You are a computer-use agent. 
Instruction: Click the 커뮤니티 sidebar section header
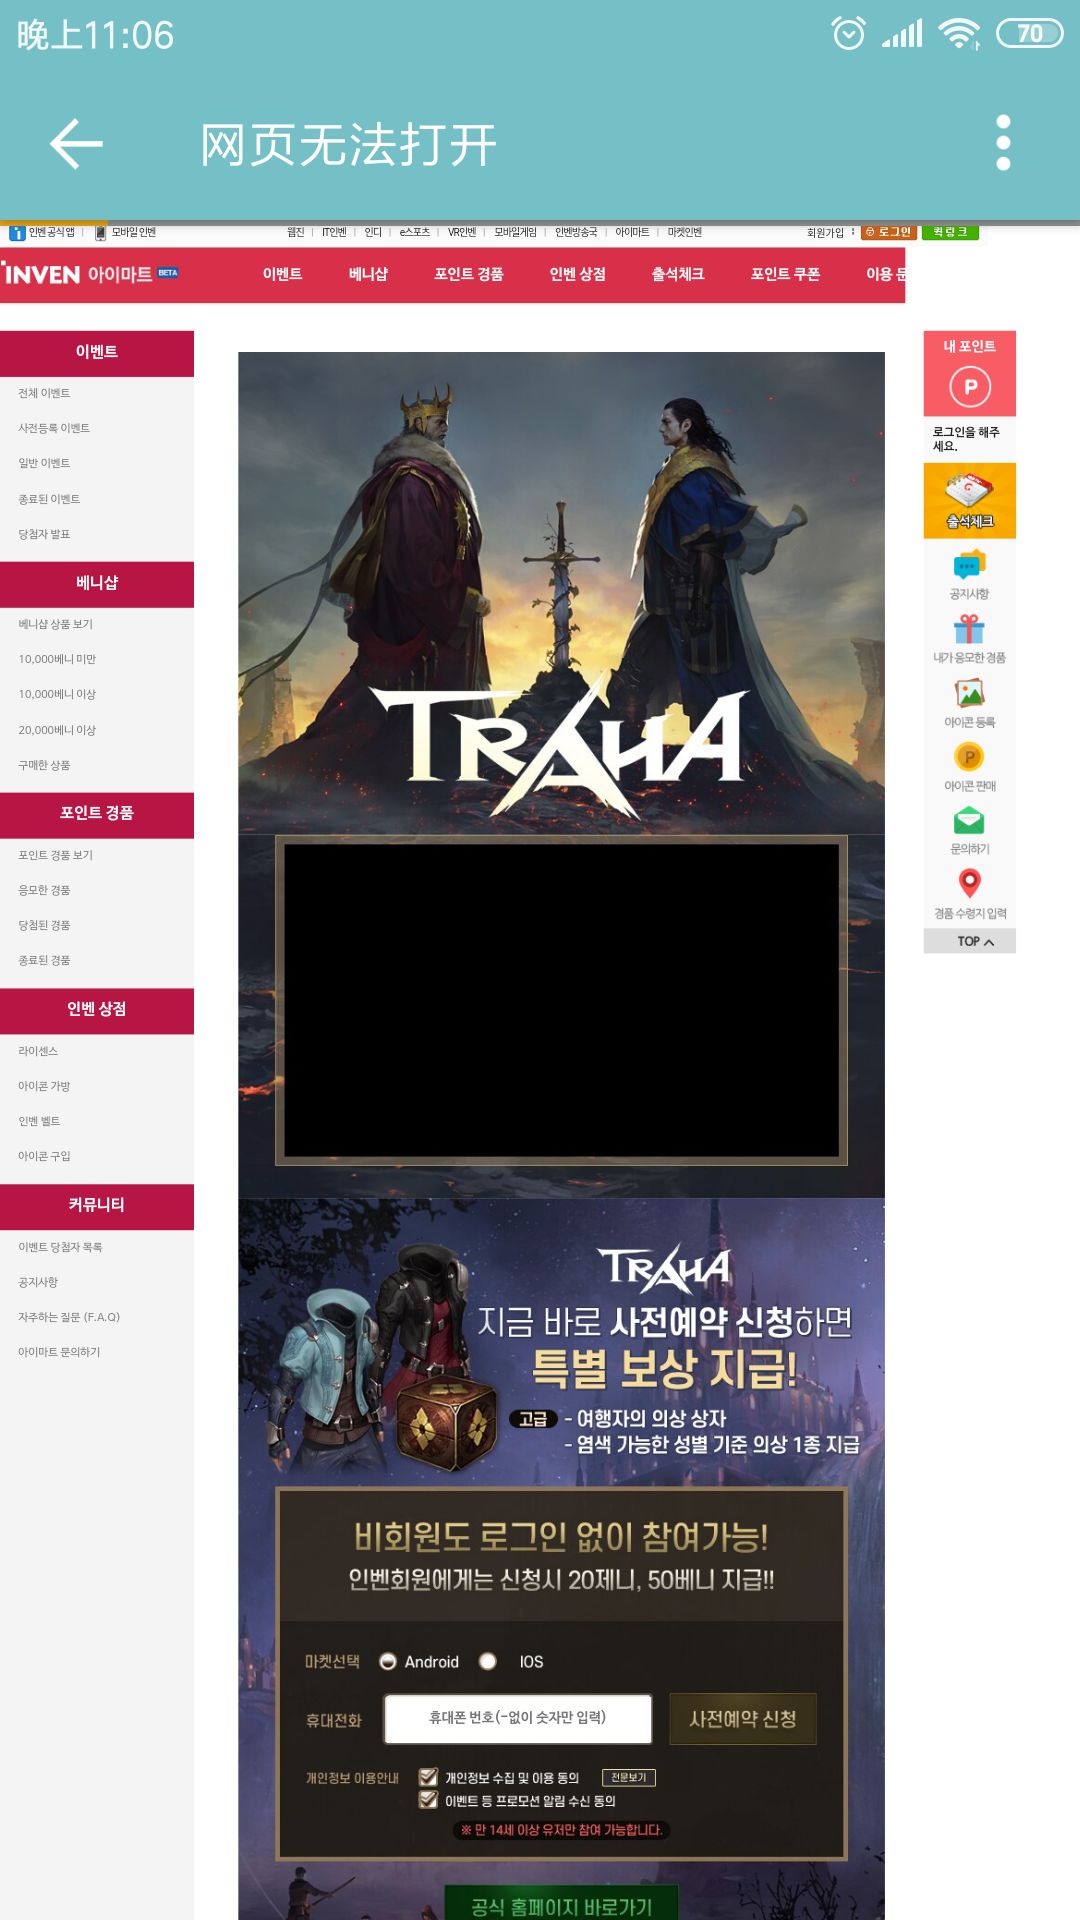point(97,1205)
